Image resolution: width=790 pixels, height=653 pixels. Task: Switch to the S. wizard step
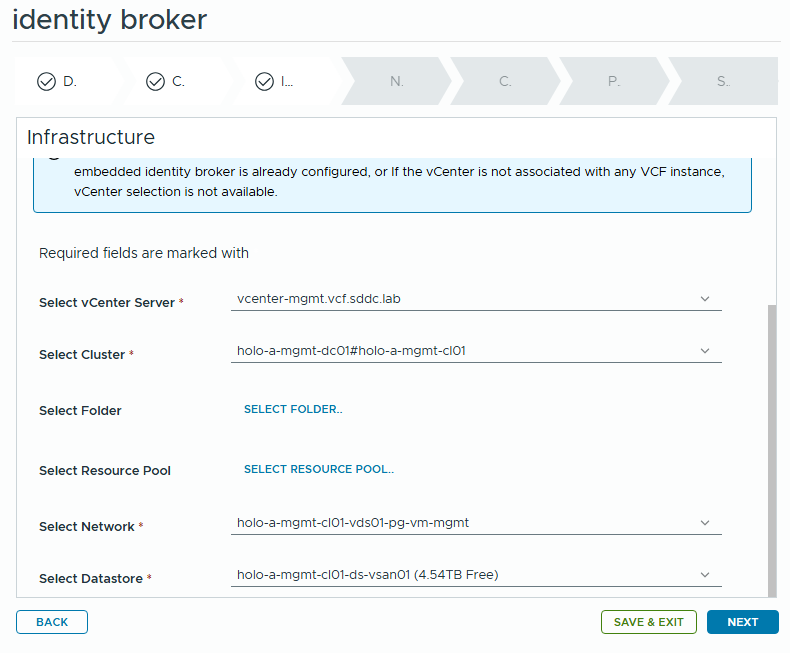coord(723,82)
